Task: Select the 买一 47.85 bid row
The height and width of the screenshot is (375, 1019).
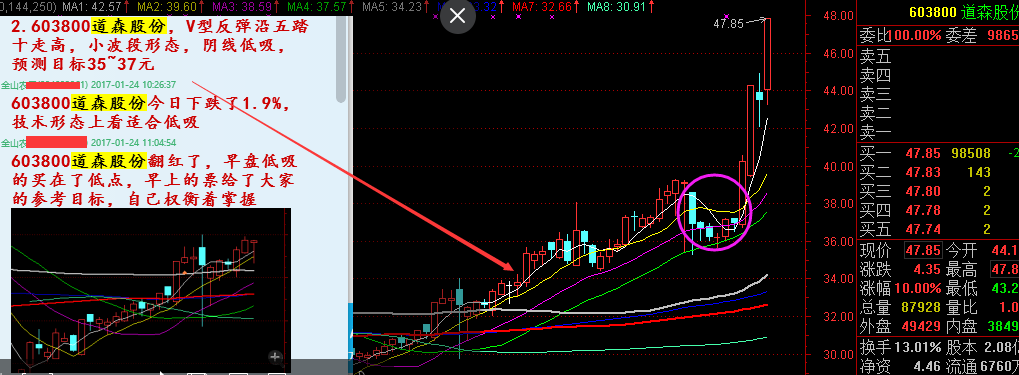Action: [938, 153]
